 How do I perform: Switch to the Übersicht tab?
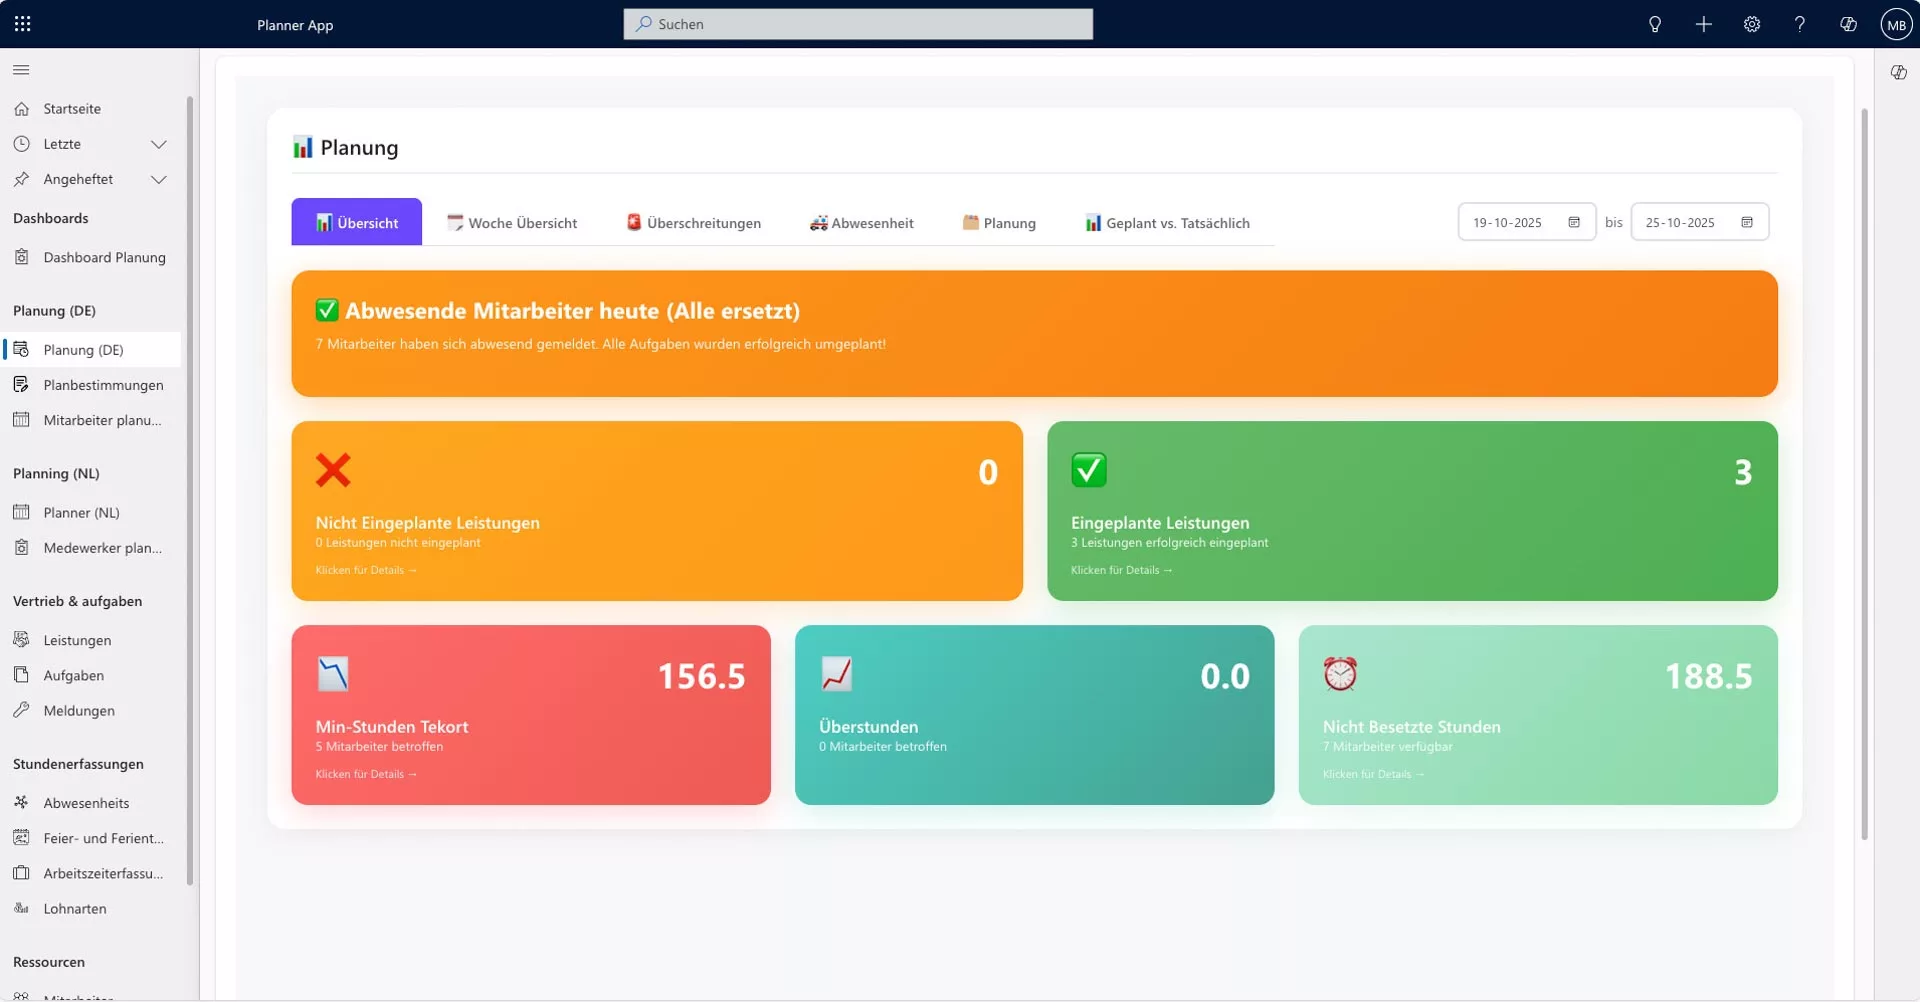pos(357,222)
